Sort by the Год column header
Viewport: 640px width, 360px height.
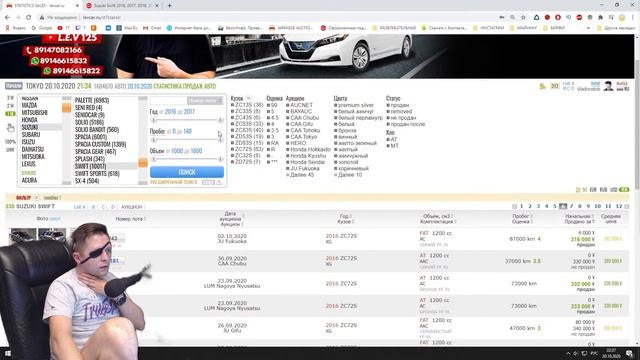[345, 216]
